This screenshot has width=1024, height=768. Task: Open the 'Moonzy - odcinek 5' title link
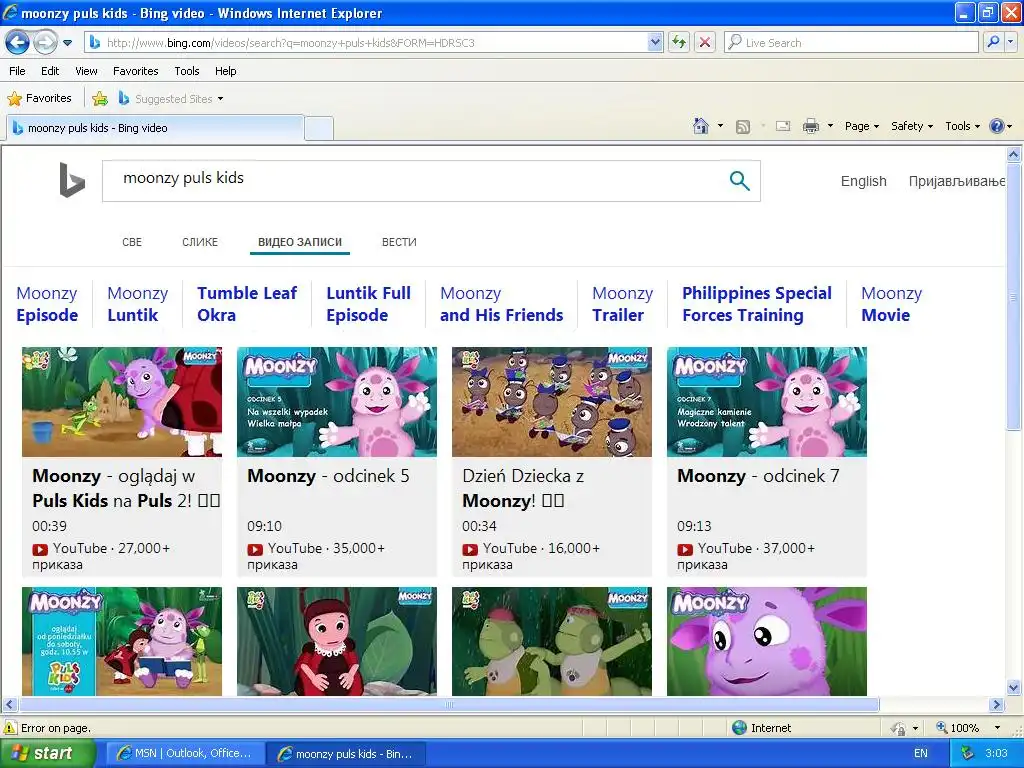[x=328, y=476]
